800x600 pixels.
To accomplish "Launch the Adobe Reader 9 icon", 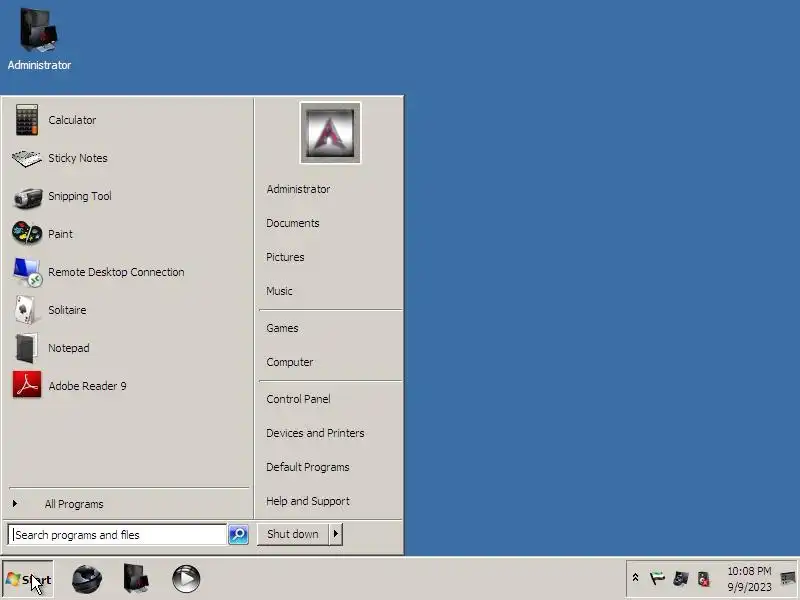I will coord(27,385).
